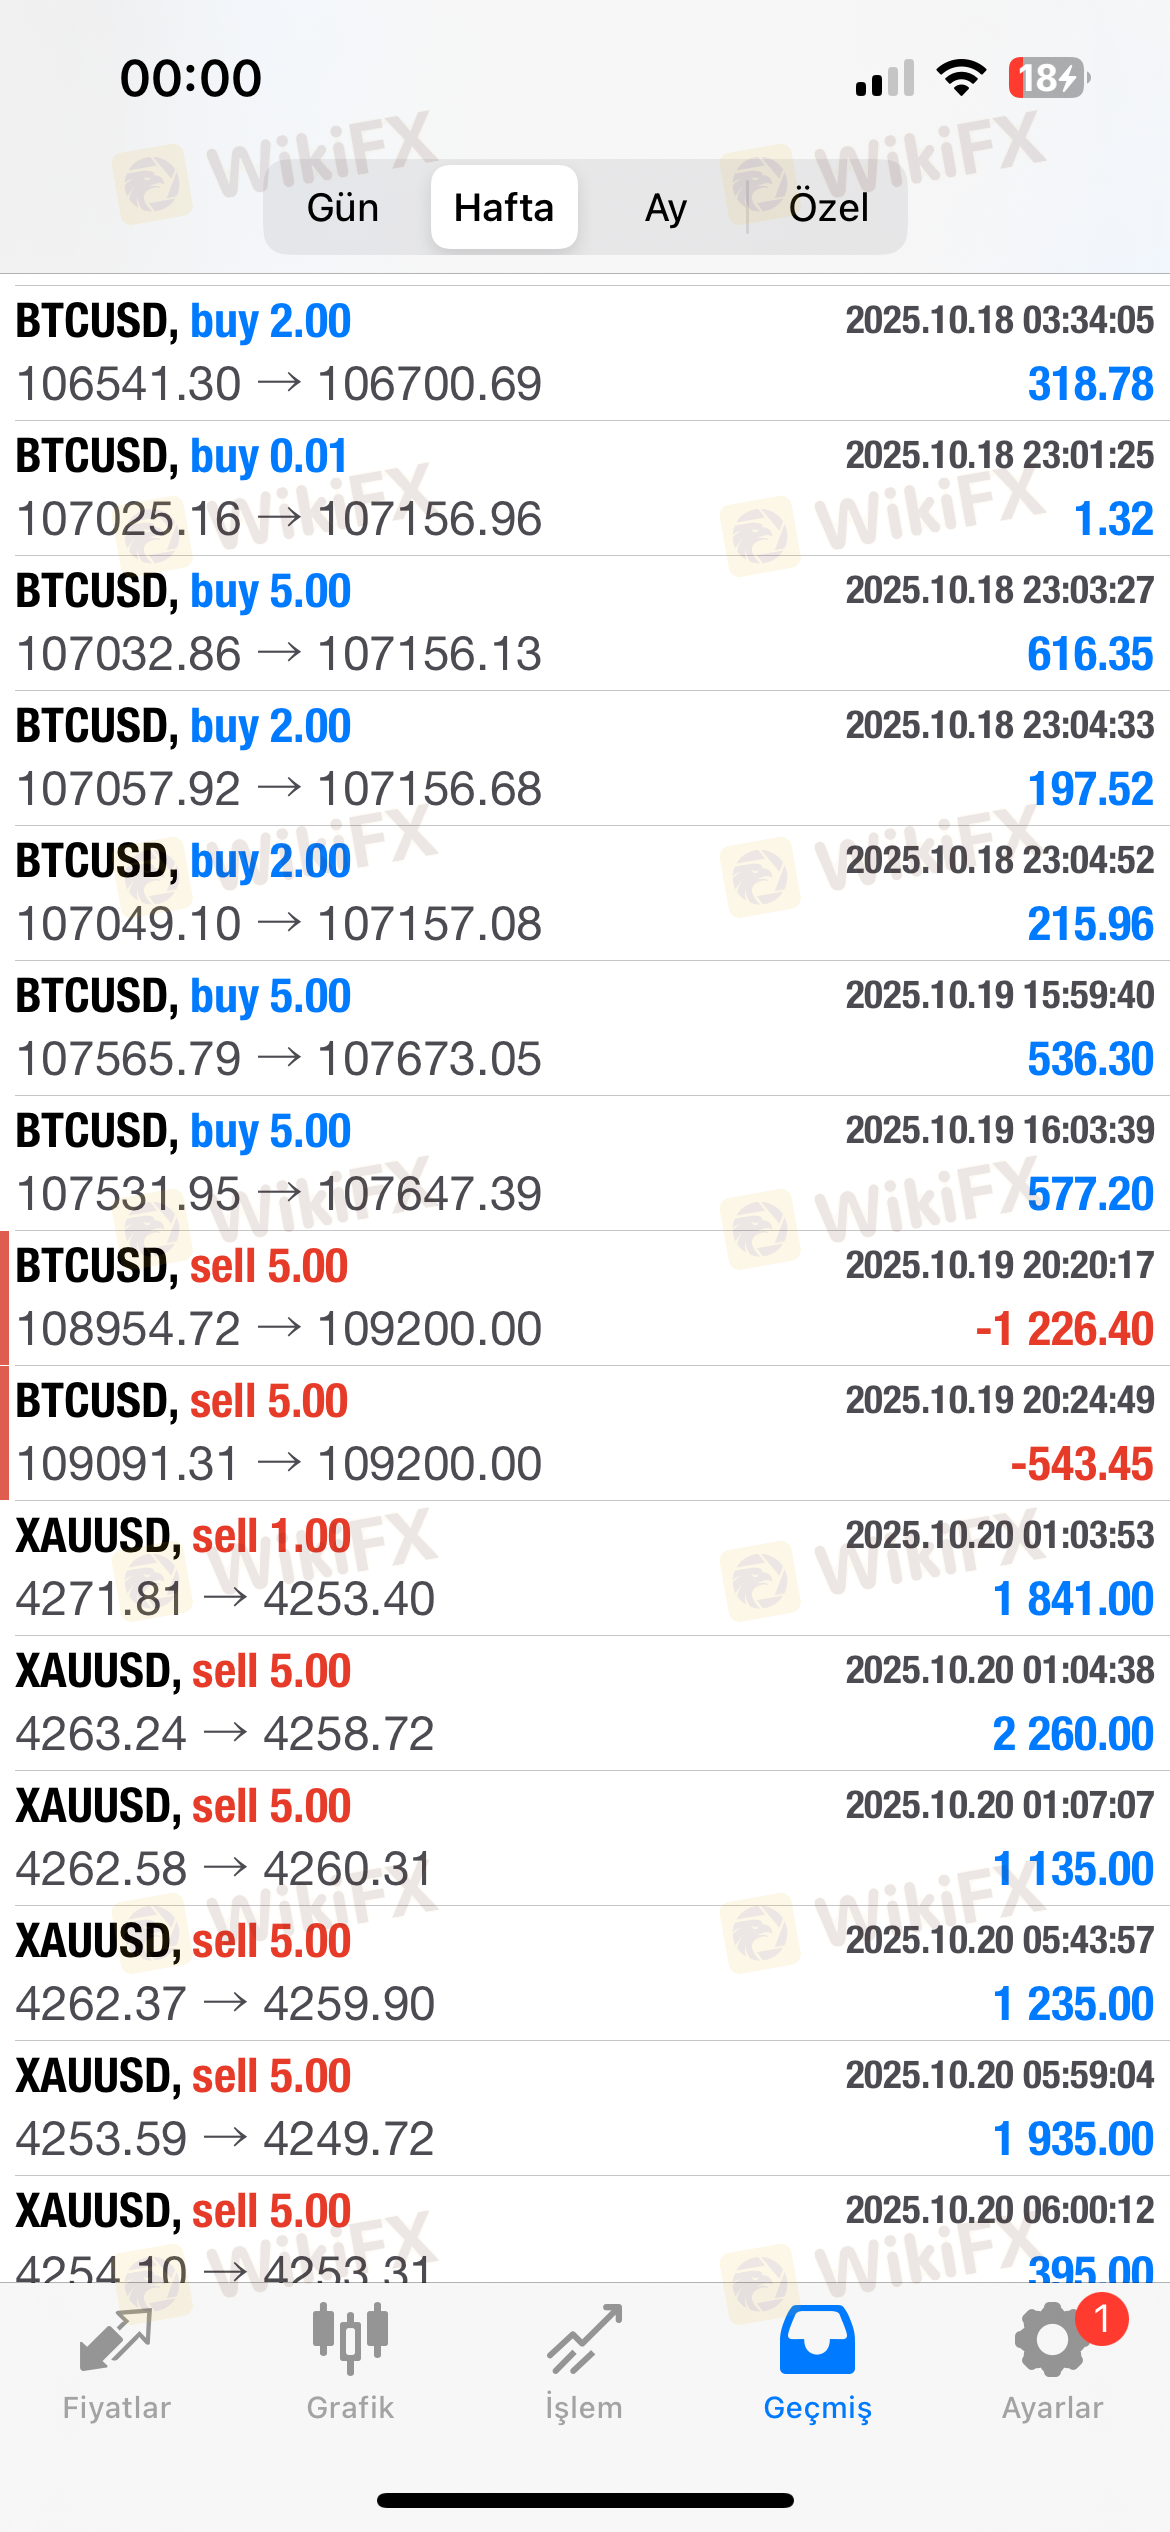Open the Ayarlar gear icon
Image resolution: width=1170 pixels, height=2532 pixels.
[1050, 2342]
